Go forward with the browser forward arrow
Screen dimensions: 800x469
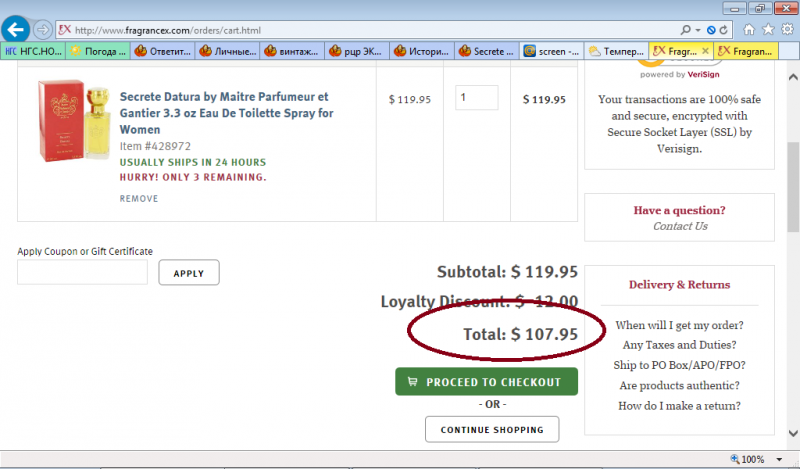point(43,30)
